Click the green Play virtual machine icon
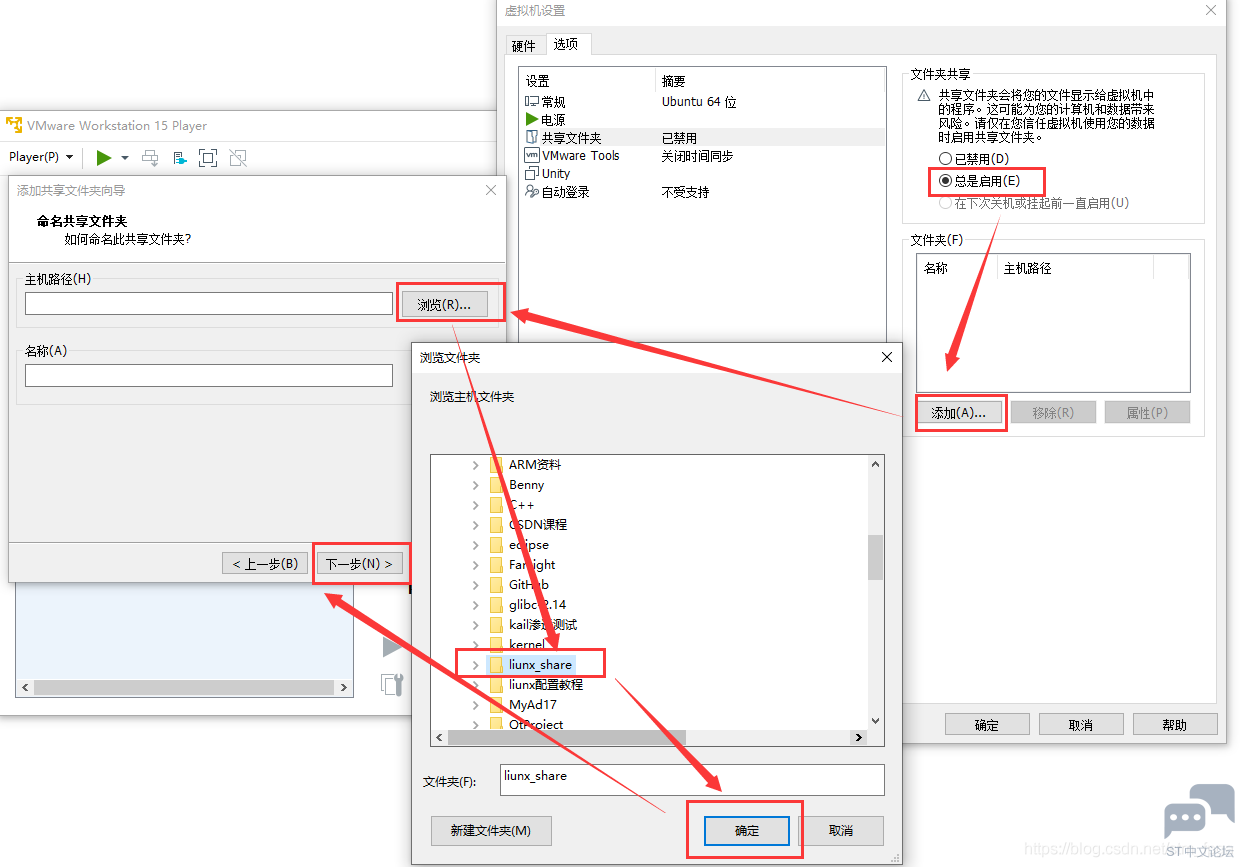This screenshot has height=867, width=1243. pyautogui.click(x=104, y=157)
